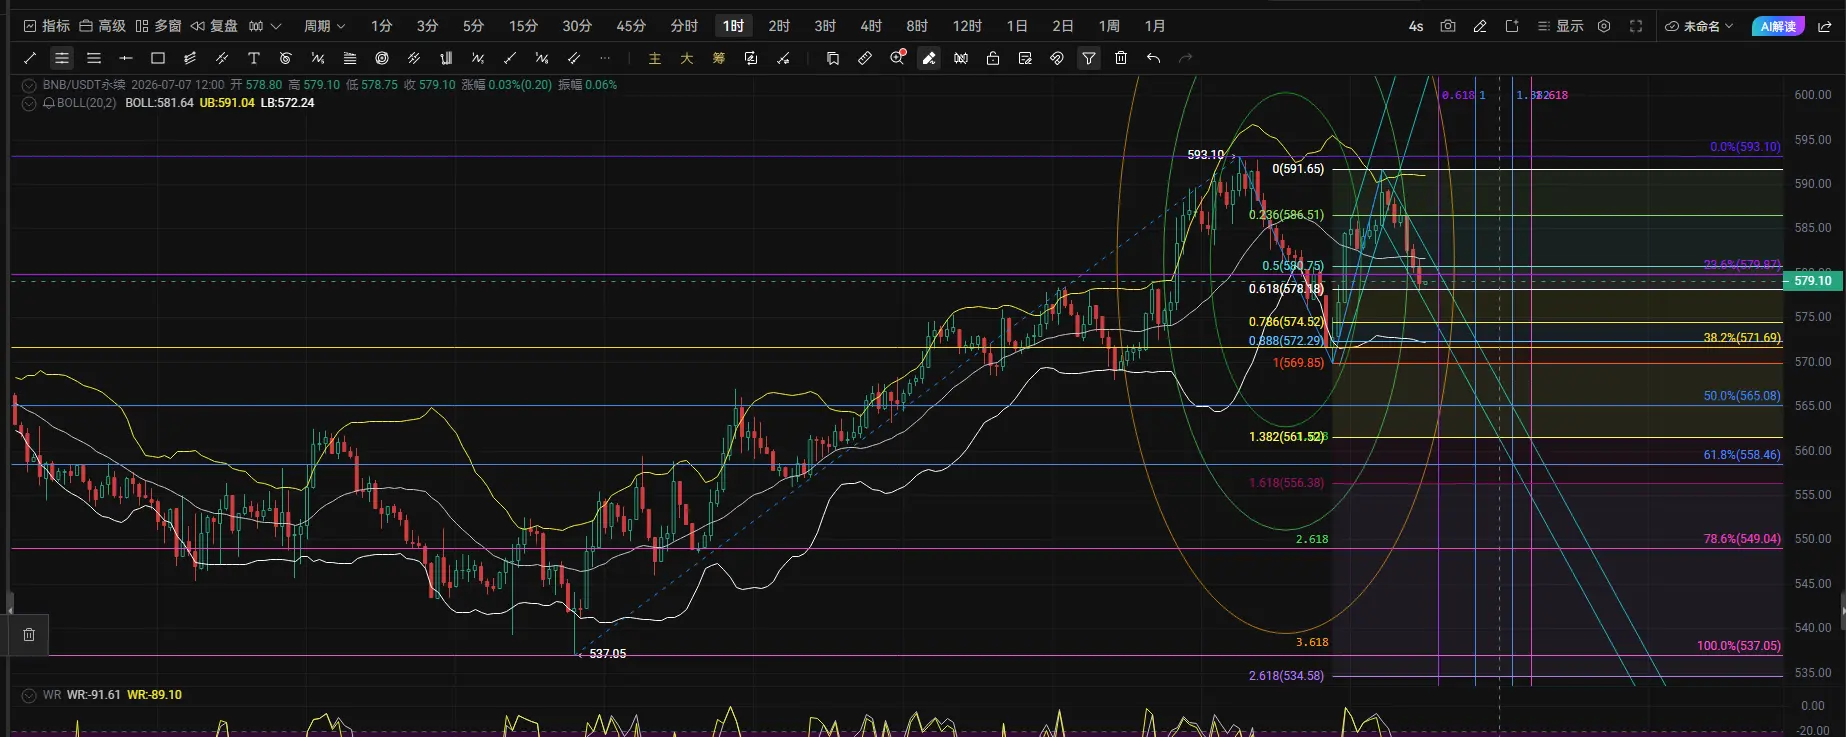Toggle the lock drawings icon
1846x737 pixels.
(993, 58)
